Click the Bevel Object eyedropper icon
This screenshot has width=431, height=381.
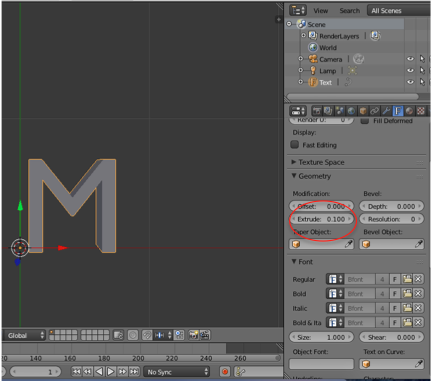pos(419,244)
